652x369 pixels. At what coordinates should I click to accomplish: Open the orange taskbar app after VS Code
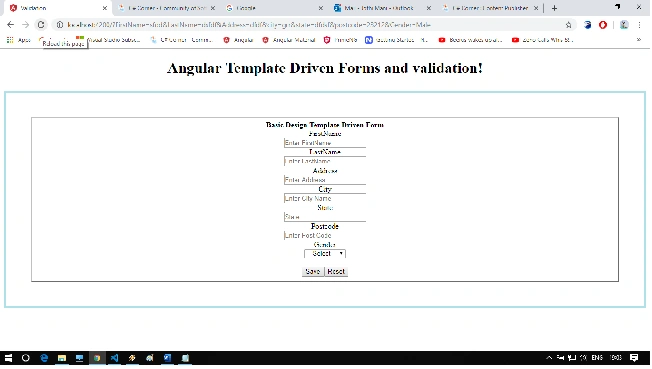click(132, 358)
